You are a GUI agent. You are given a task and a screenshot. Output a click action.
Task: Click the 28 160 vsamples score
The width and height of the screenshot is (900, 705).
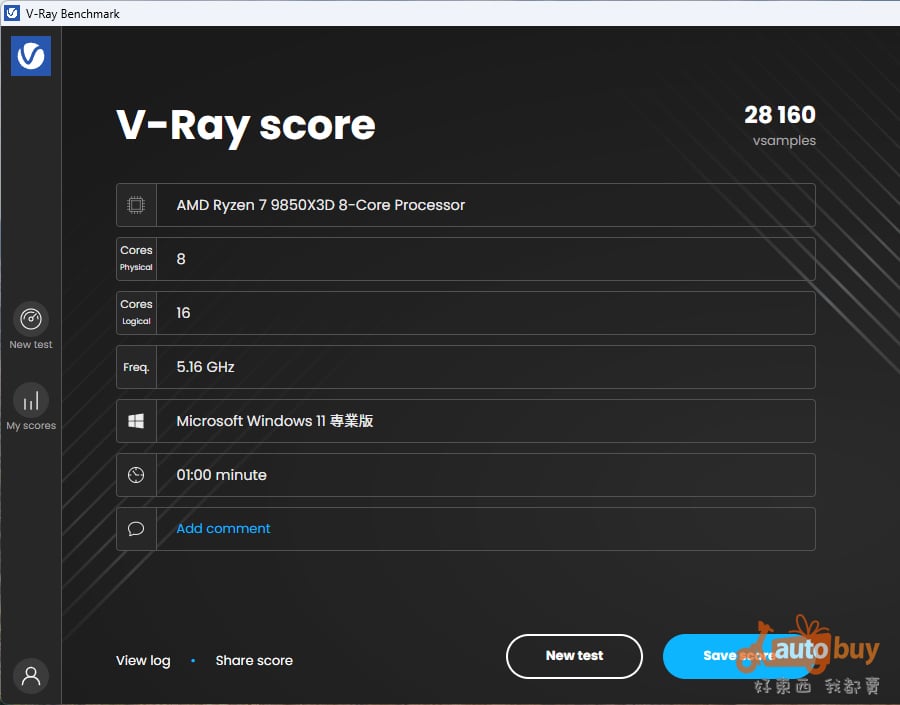779,116
